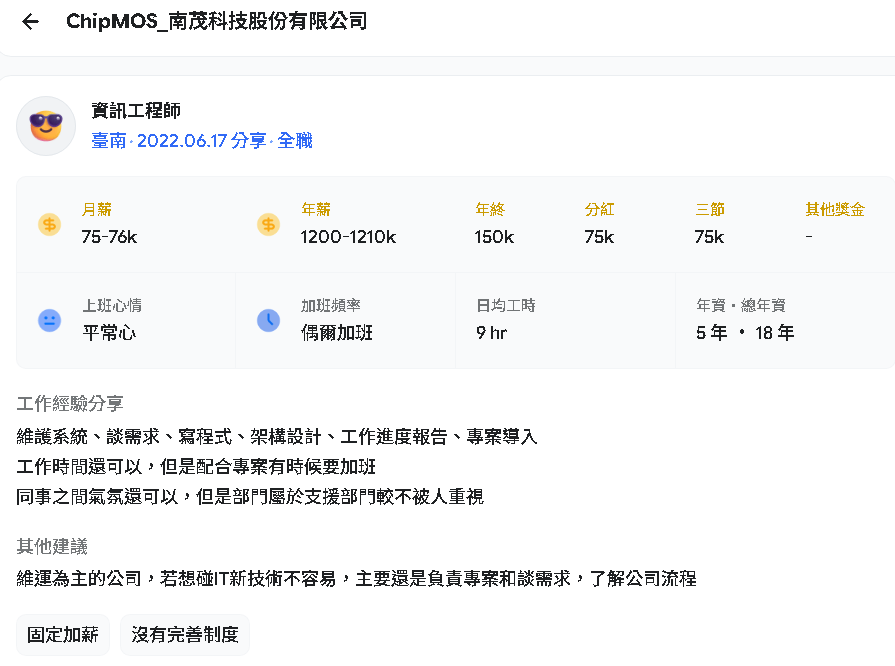Click the 其他獎金 label

pos(835,209)
